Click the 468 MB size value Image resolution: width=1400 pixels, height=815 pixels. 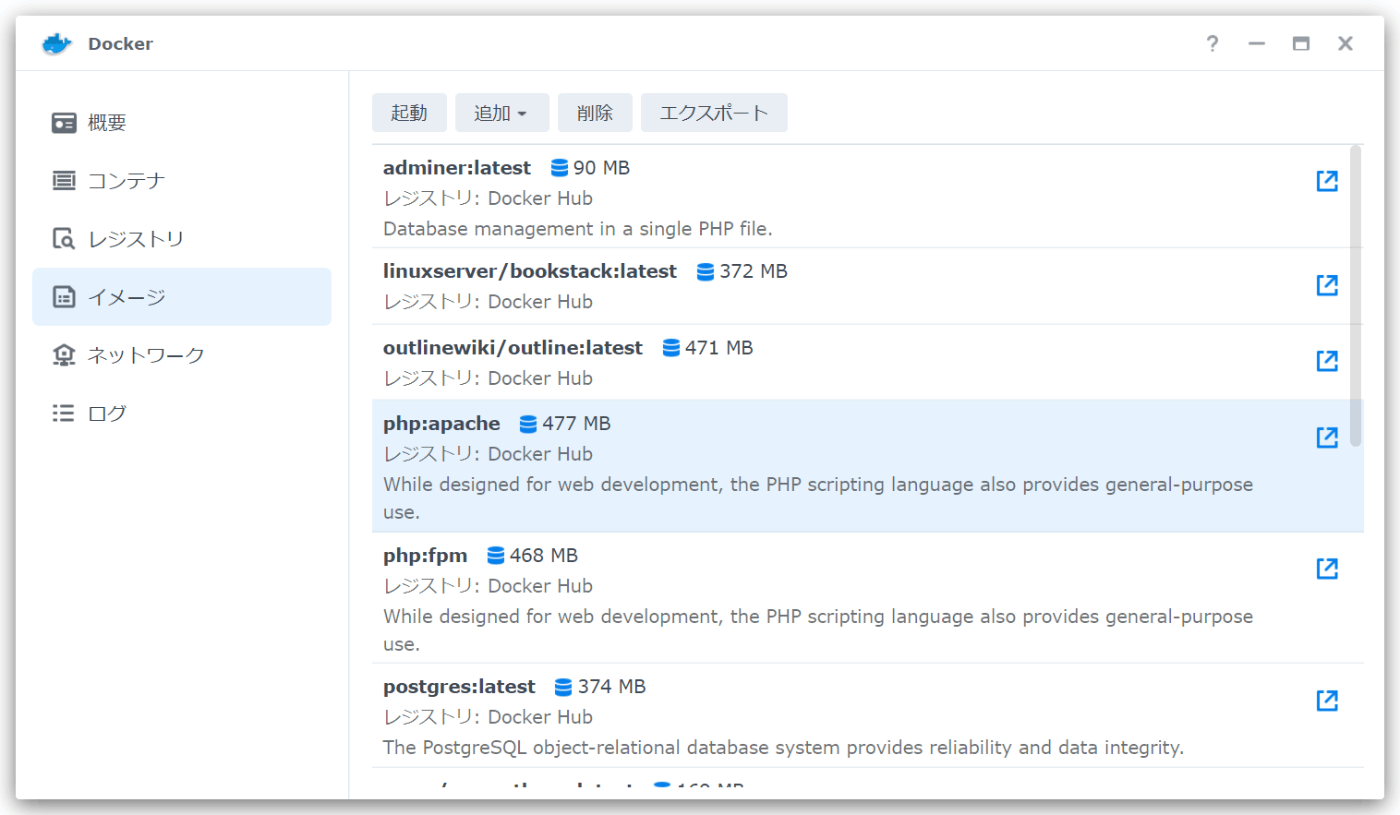[x=544, y=556]
